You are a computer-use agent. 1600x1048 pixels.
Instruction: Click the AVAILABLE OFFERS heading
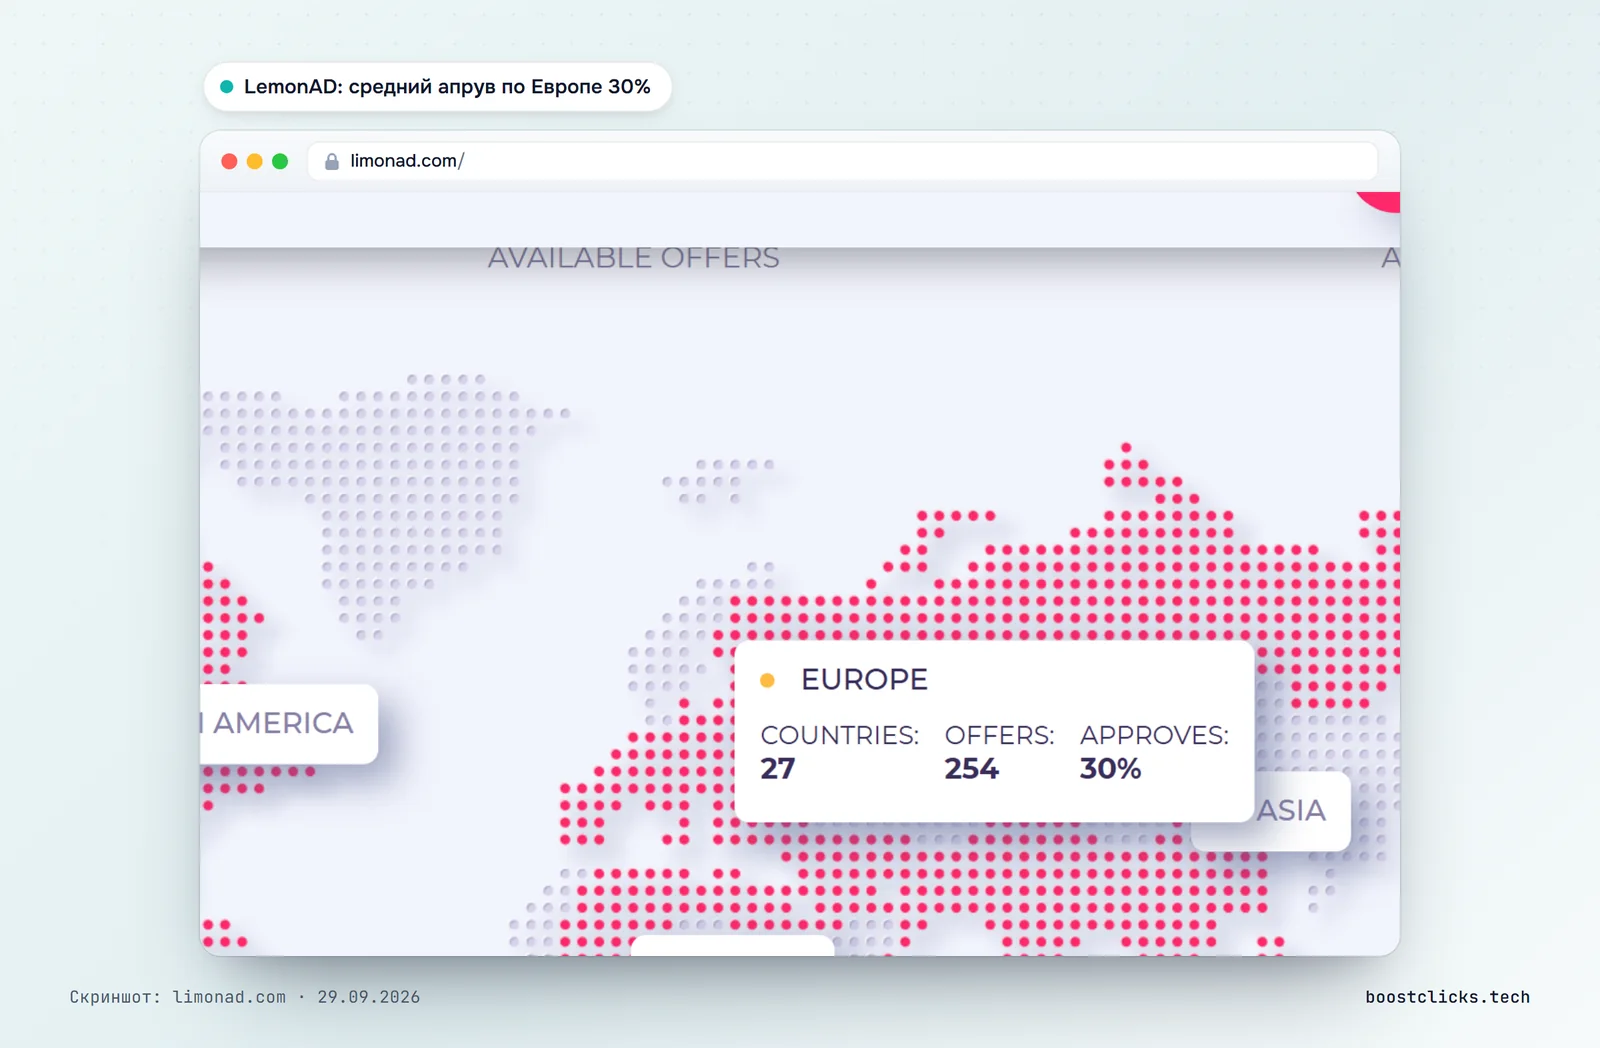click(x=634, y=258)
